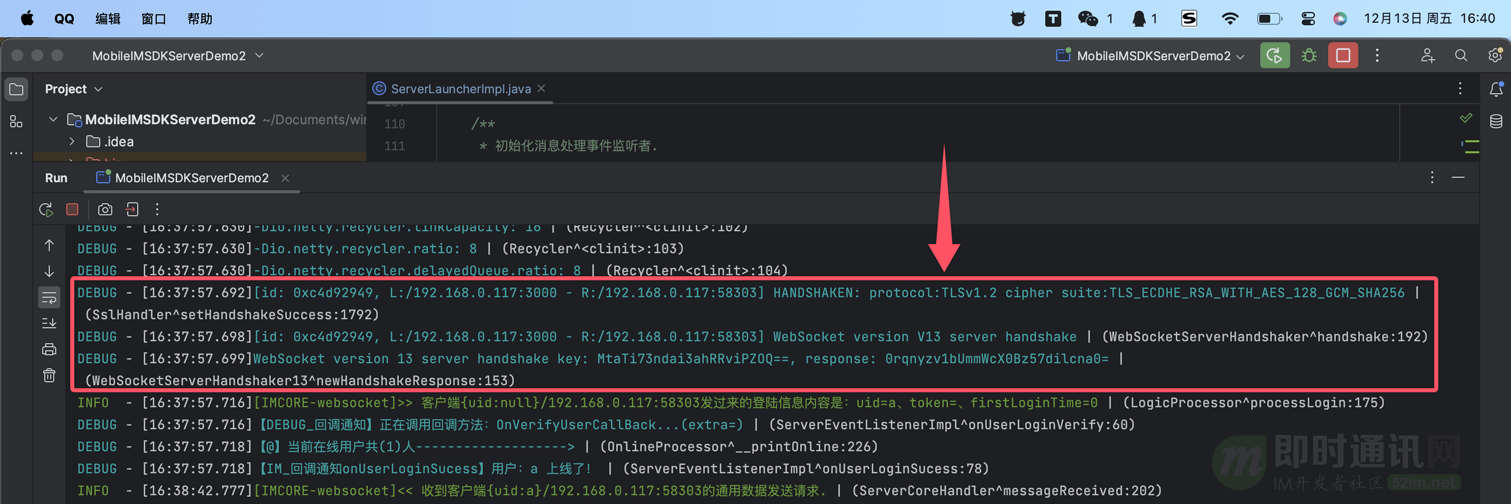
Task: Toggle scroll to end of console
Action: [x=49, y=323]
